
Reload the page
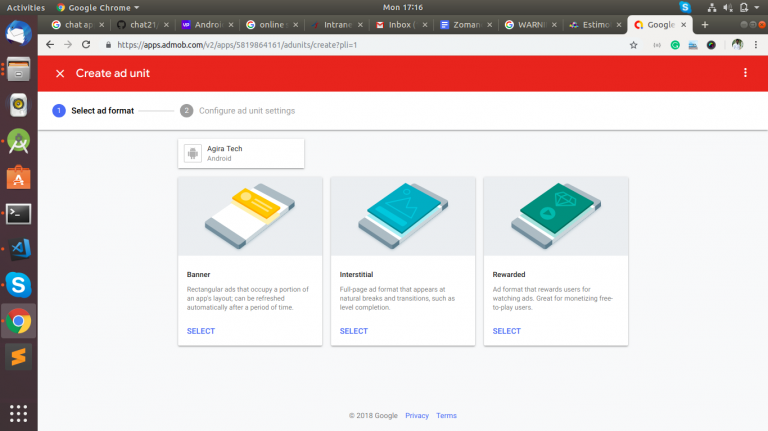86,45
